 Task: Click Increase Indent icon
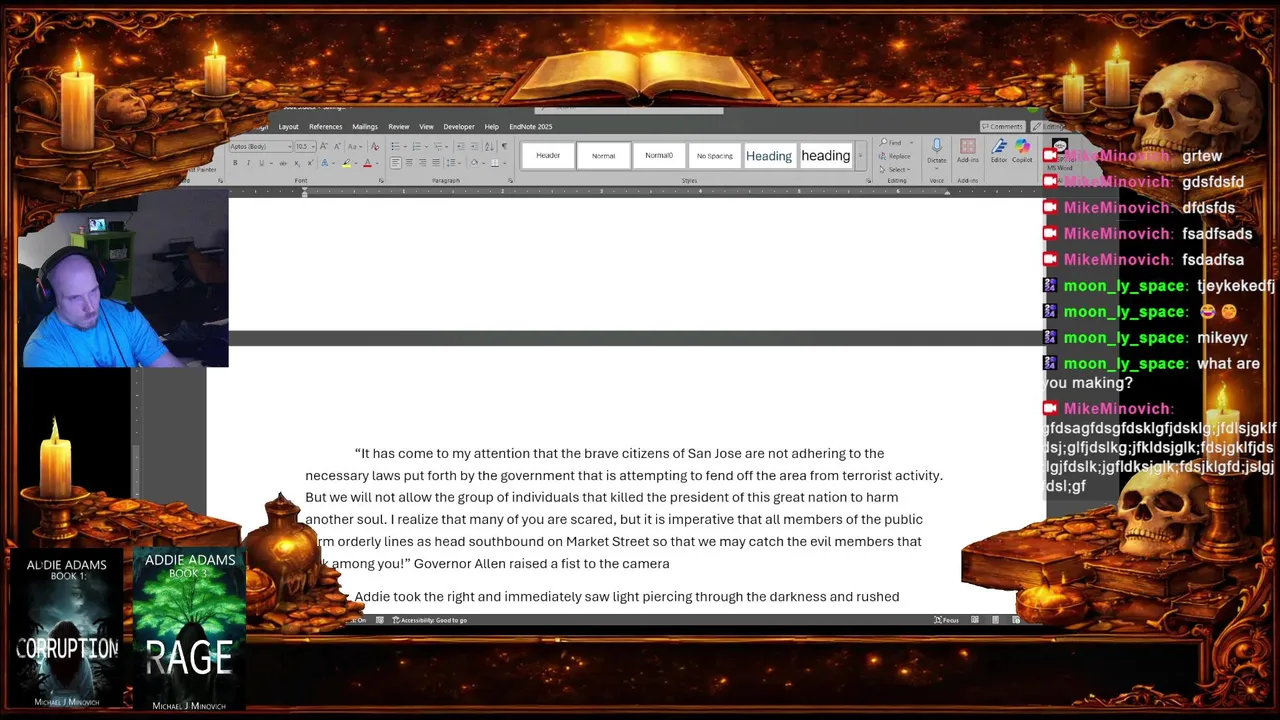(474, 146)
